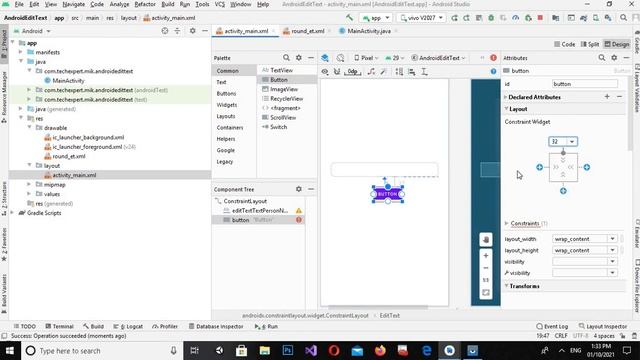Click Clear All Constraints icon
This screenshot has width=640, height=360.
point(371,72)
